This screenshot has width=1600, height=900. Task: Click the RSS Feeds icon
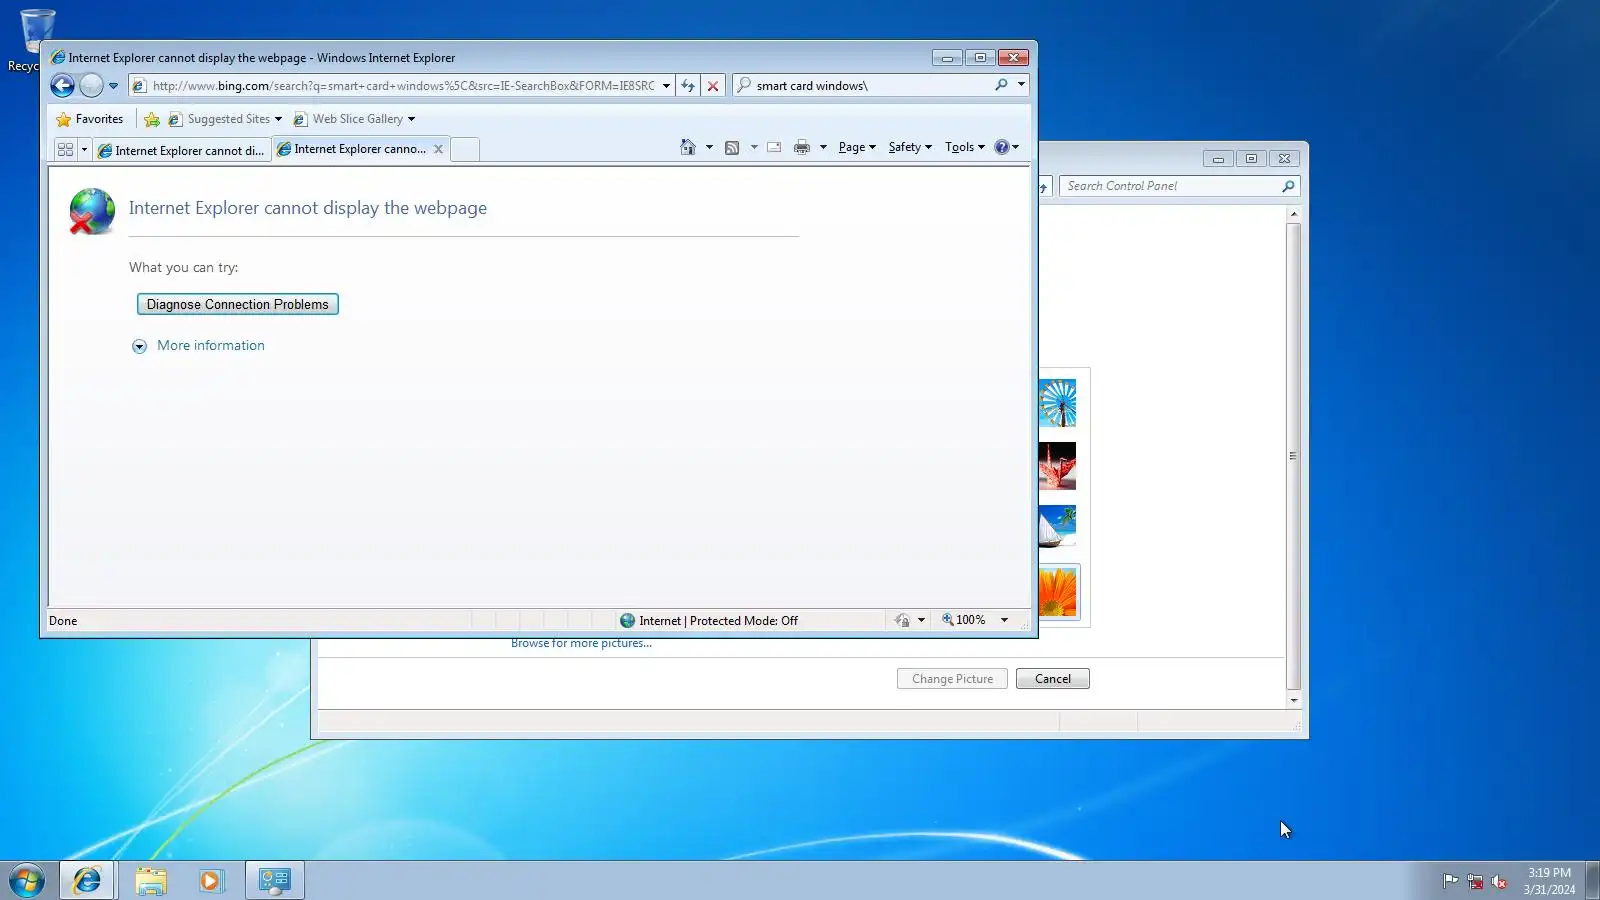click(x=732, y=147)
